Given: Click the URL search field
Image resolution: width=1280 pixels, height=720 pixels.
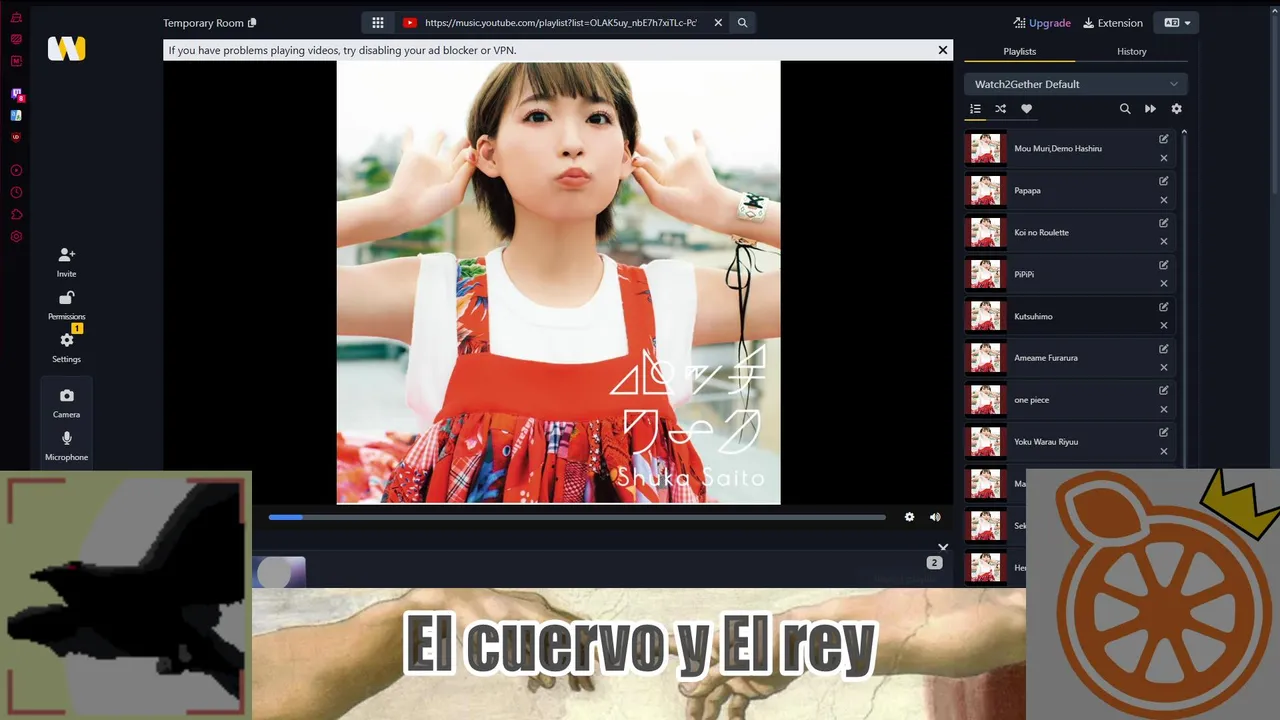Looking at the screenshot, I should tap(561, 23).
